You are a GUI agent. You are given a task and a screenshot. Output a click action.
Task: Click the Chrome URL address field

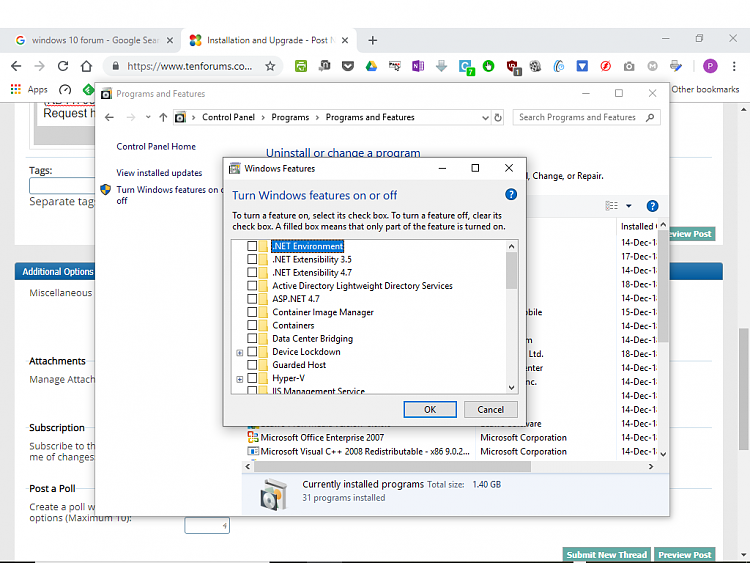189,66
